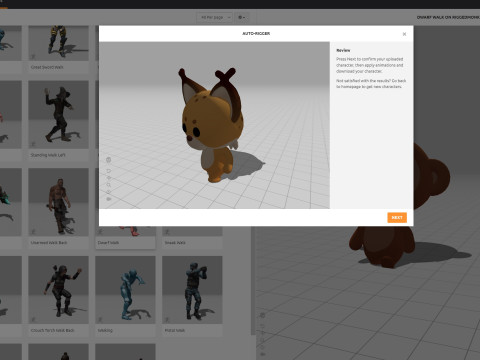This screenshot has height=360, width=480.
Task: Click the motion icon on Crouch Torch Walk Back thumbnail
Action: pos(33,319)
